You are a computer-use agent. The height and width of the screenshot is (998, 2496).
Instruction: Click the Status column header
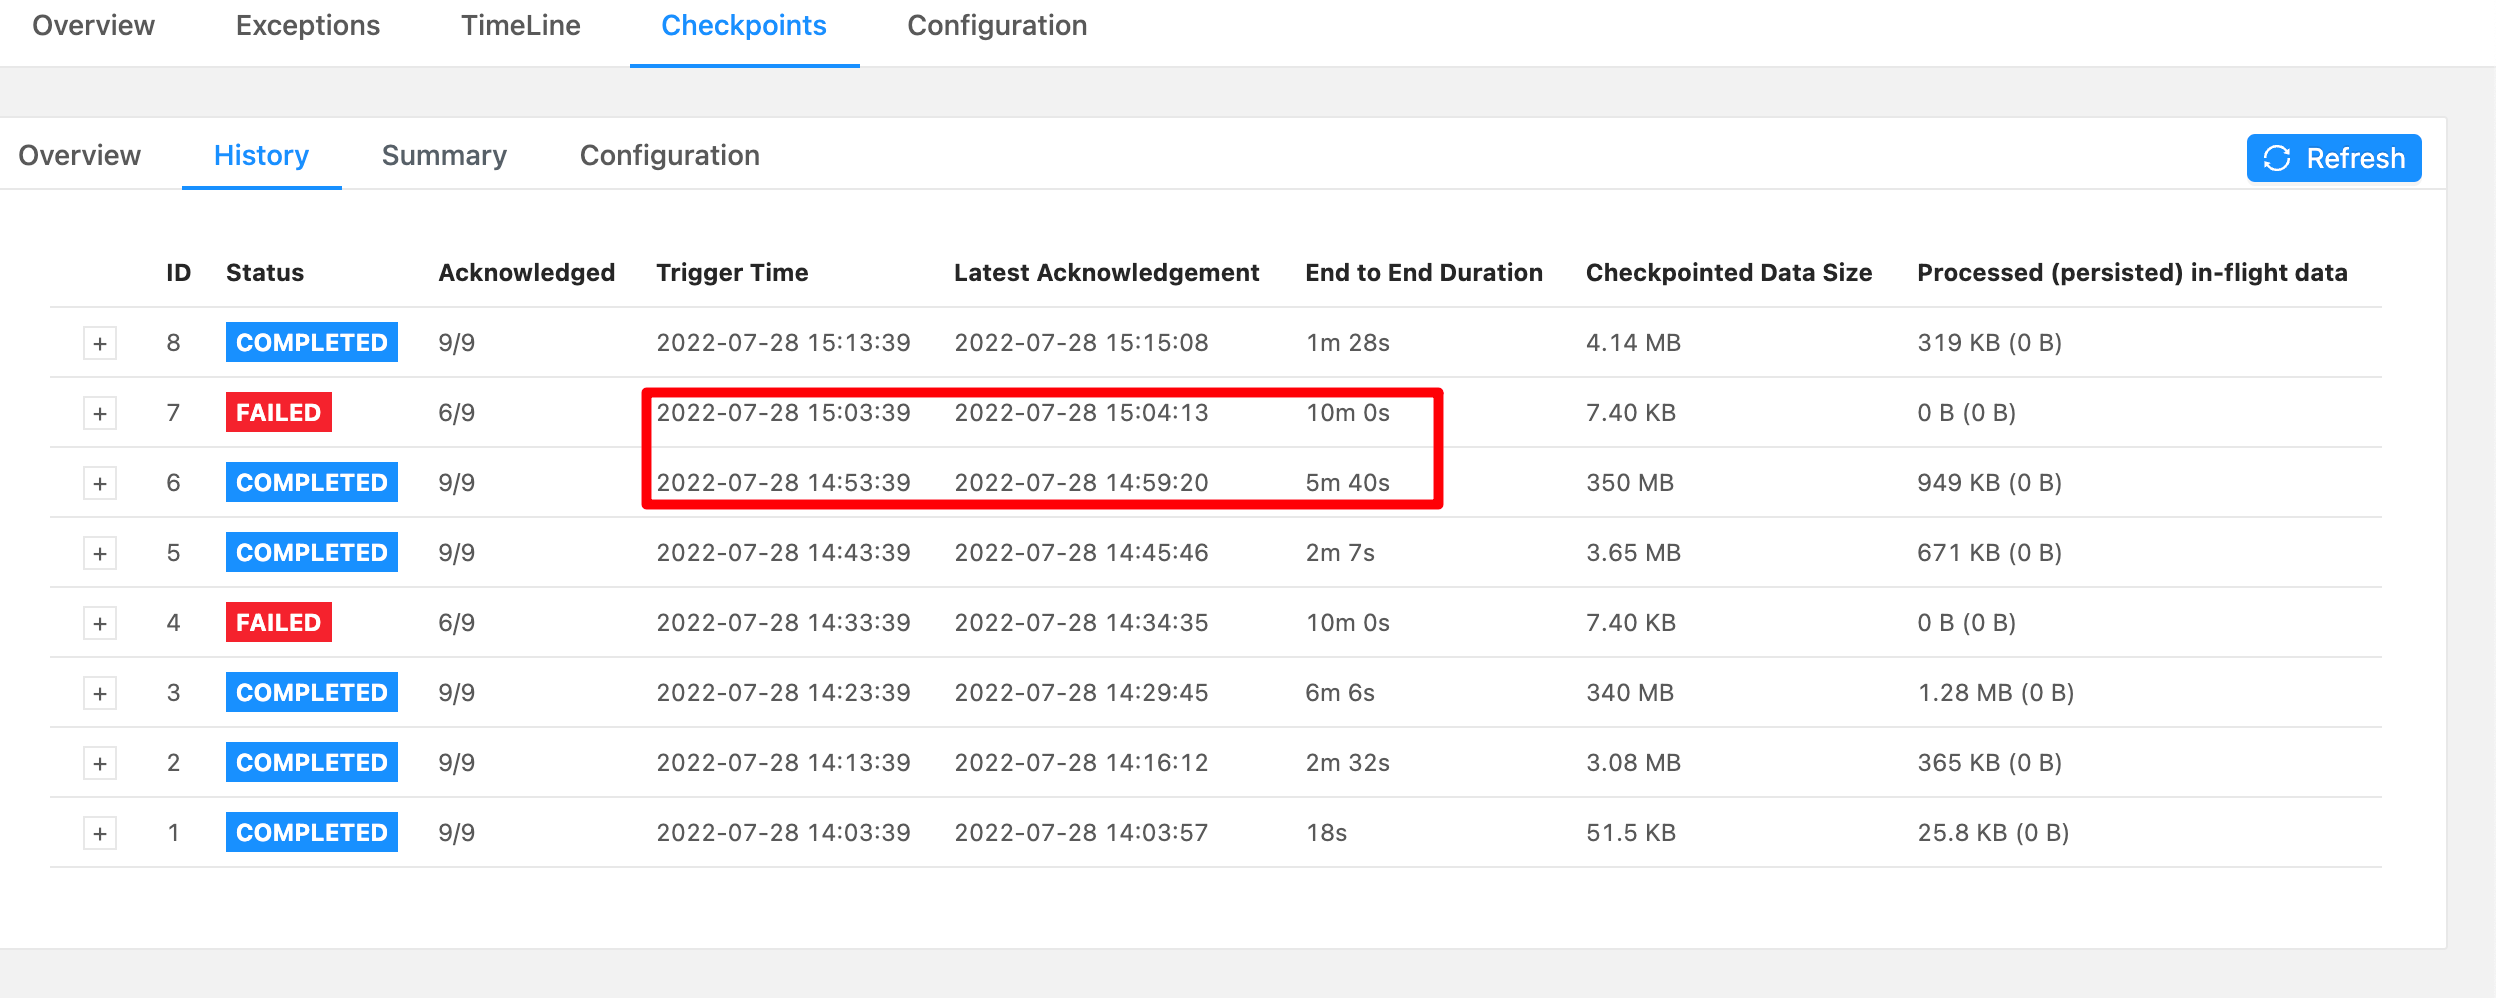[265, 273]
